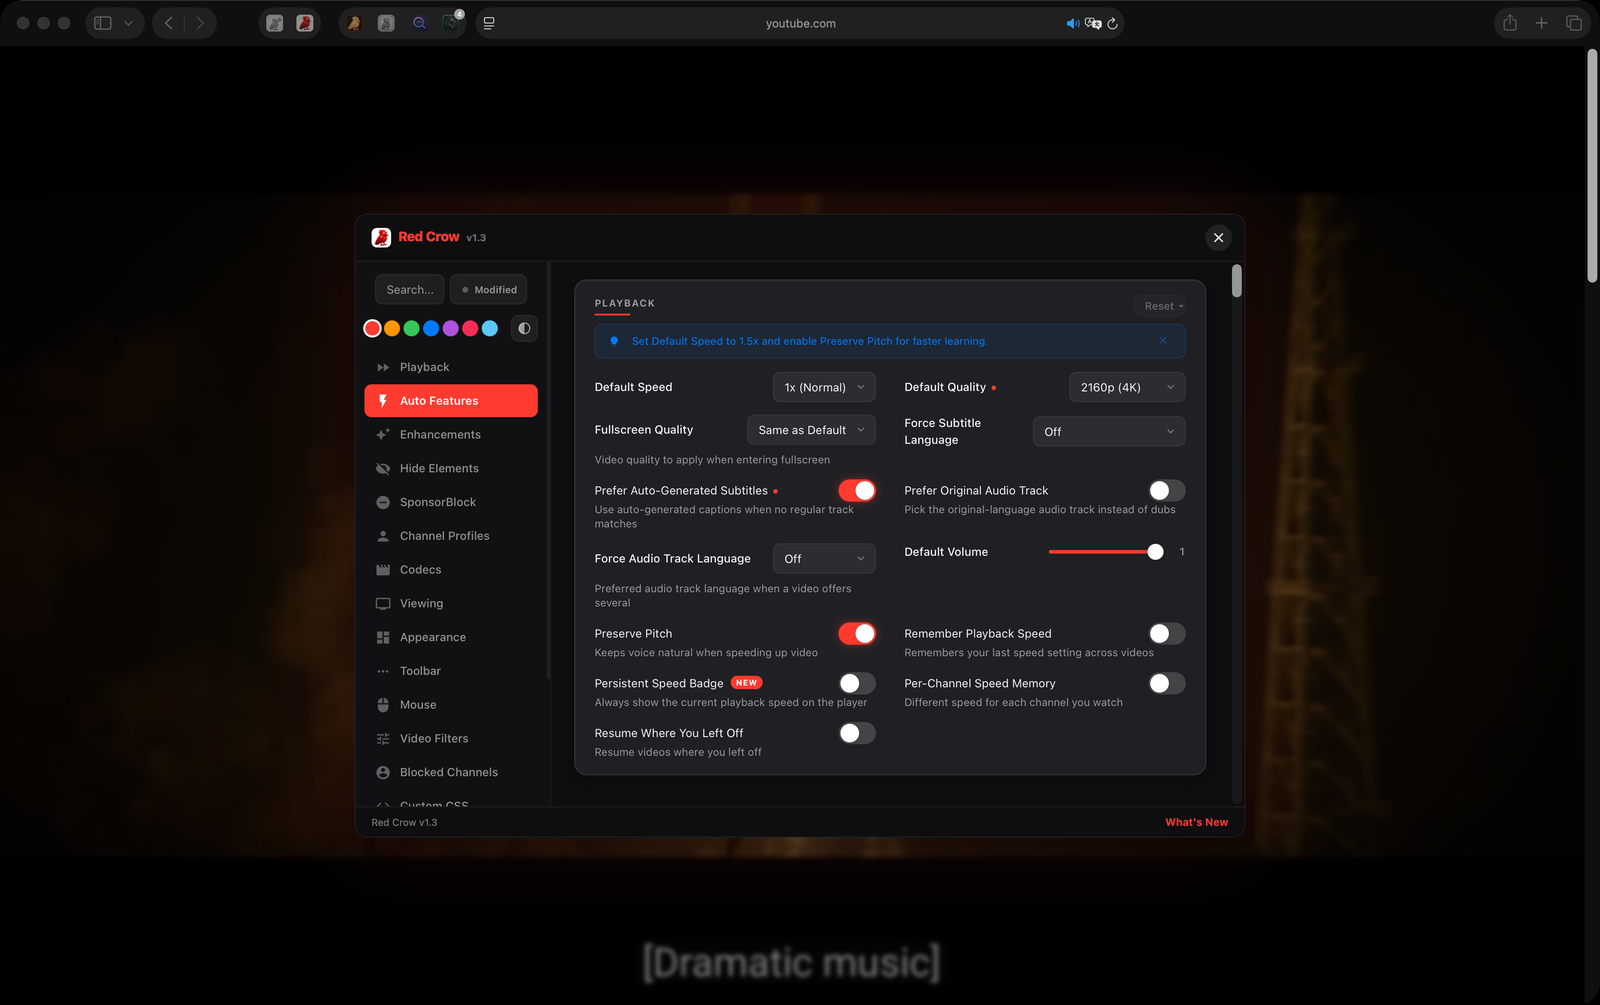Screen dimensions: 1600x1005
Task: Click the Playback fast-forward icon in sidebar
Action: (383, 367)
